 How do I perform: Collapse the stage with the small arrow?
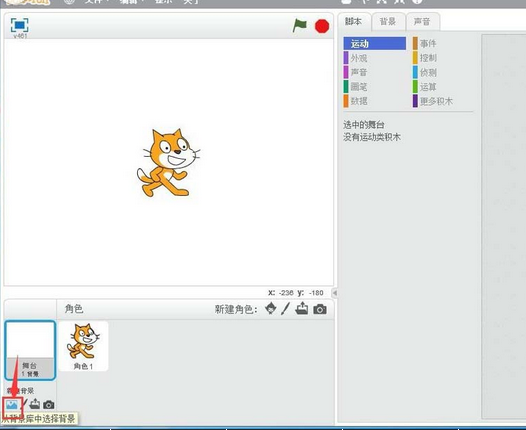click(x=334, y=293)
